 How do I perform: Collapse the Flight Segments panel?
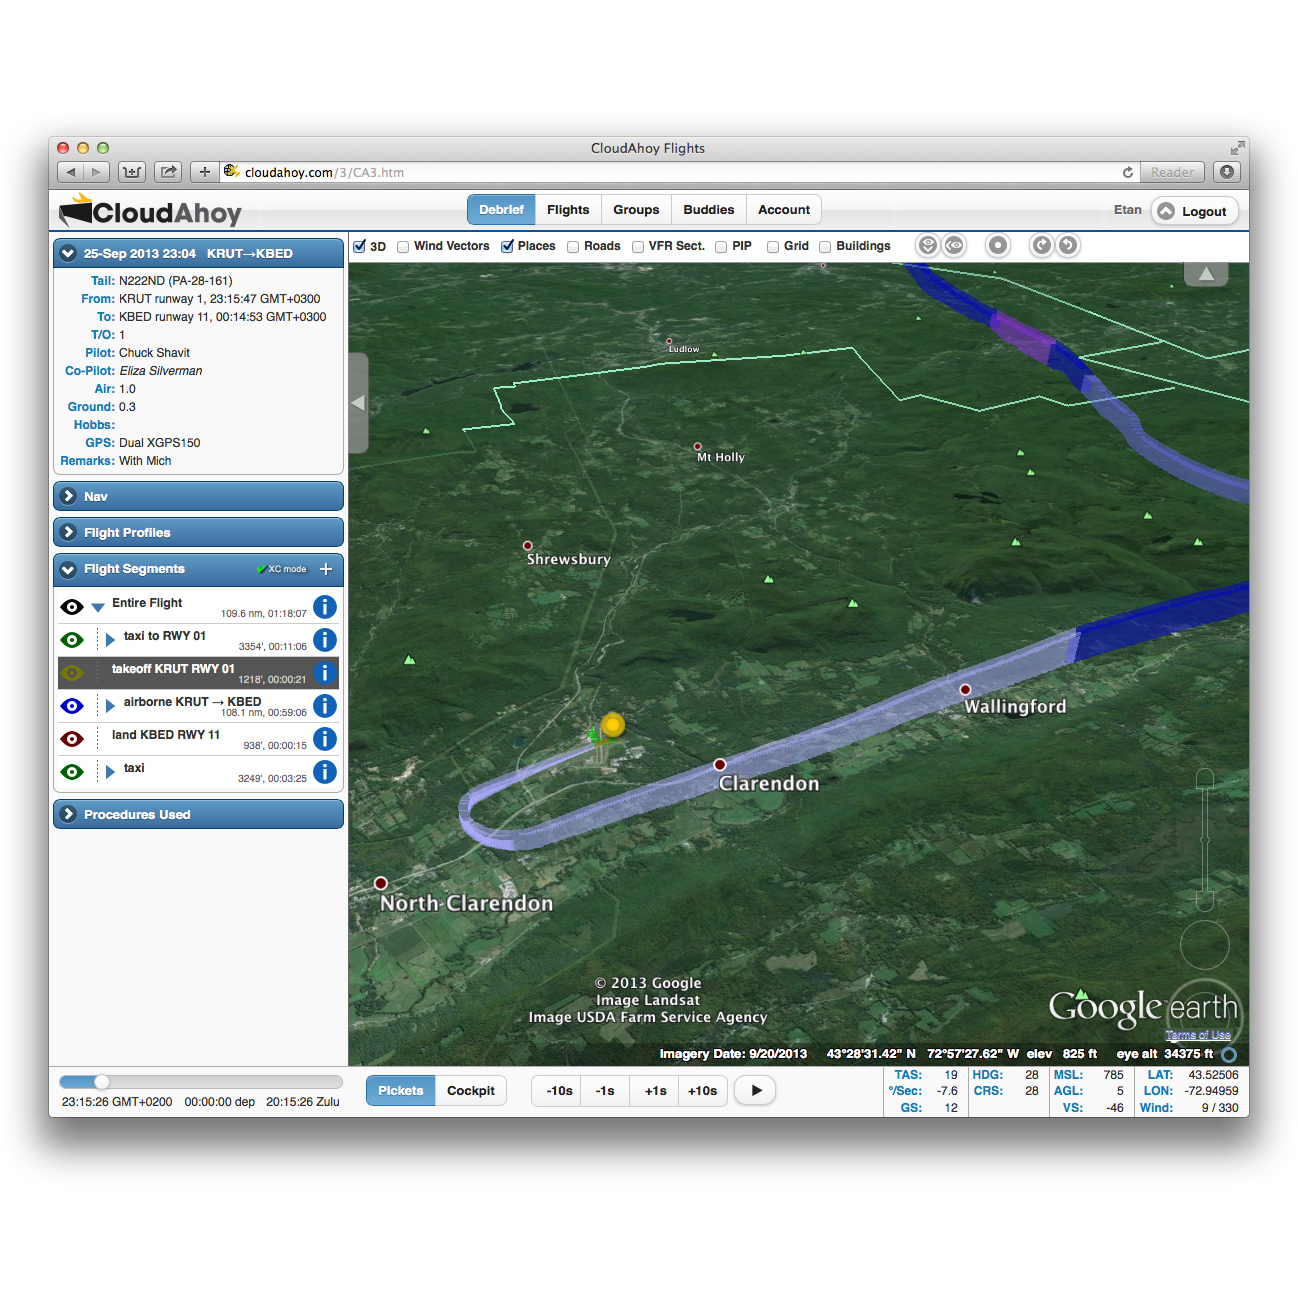[68, 570]
